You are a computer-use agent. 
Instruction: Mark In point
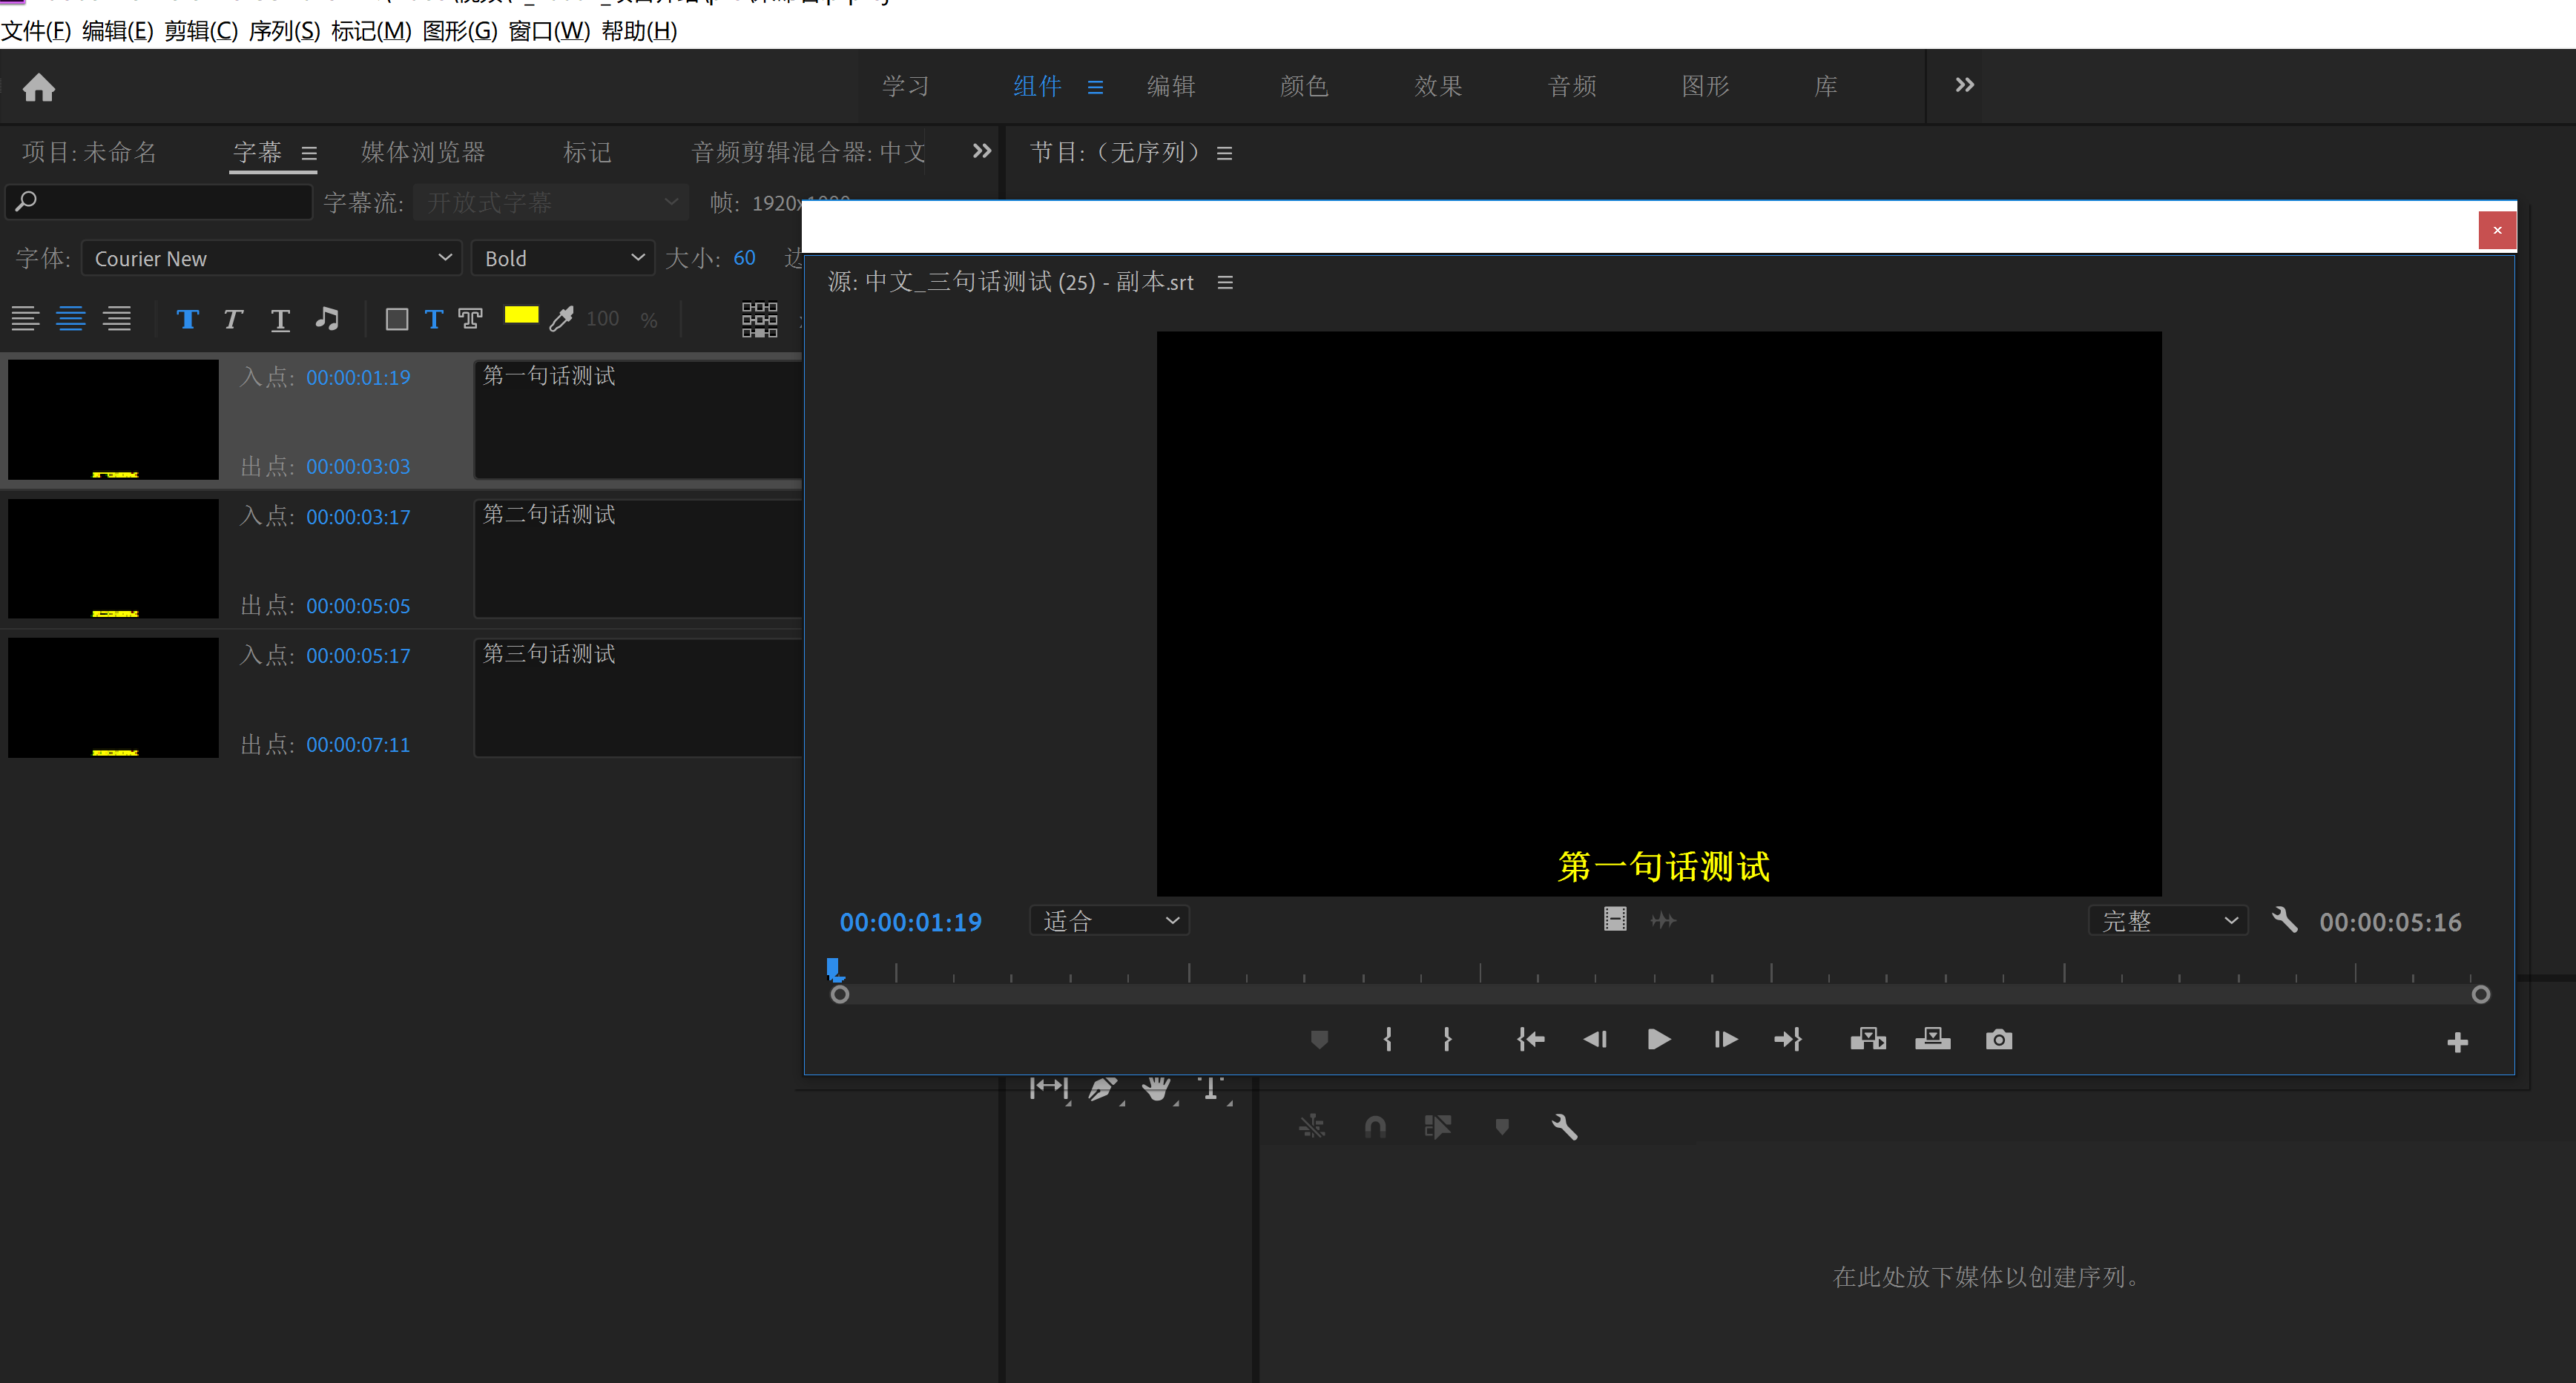coord(1388,1040)
